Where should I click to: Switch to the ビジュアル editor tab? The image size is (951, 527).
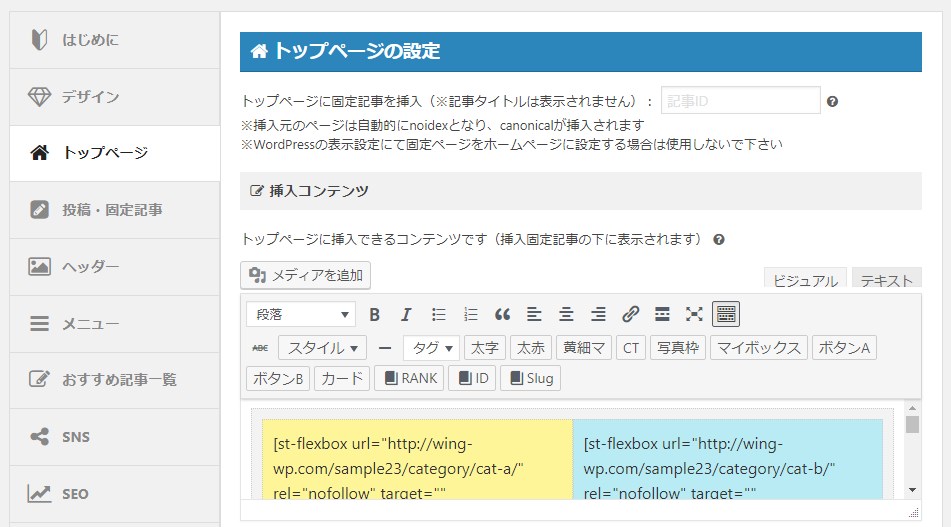805,280
